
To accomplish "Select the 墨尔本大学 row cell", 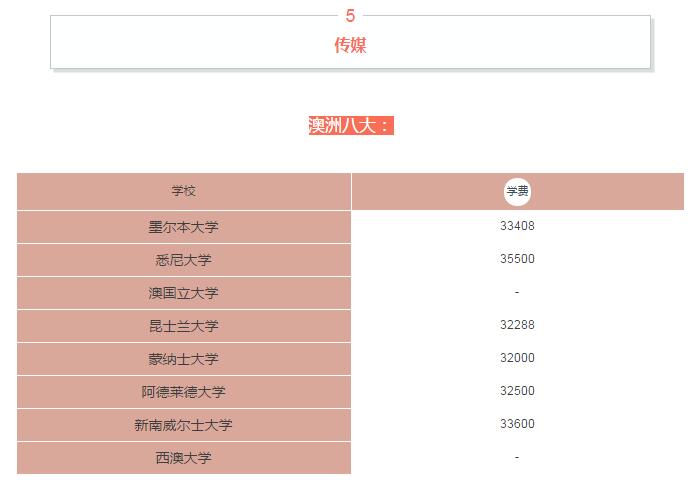I will click(184, 227).
